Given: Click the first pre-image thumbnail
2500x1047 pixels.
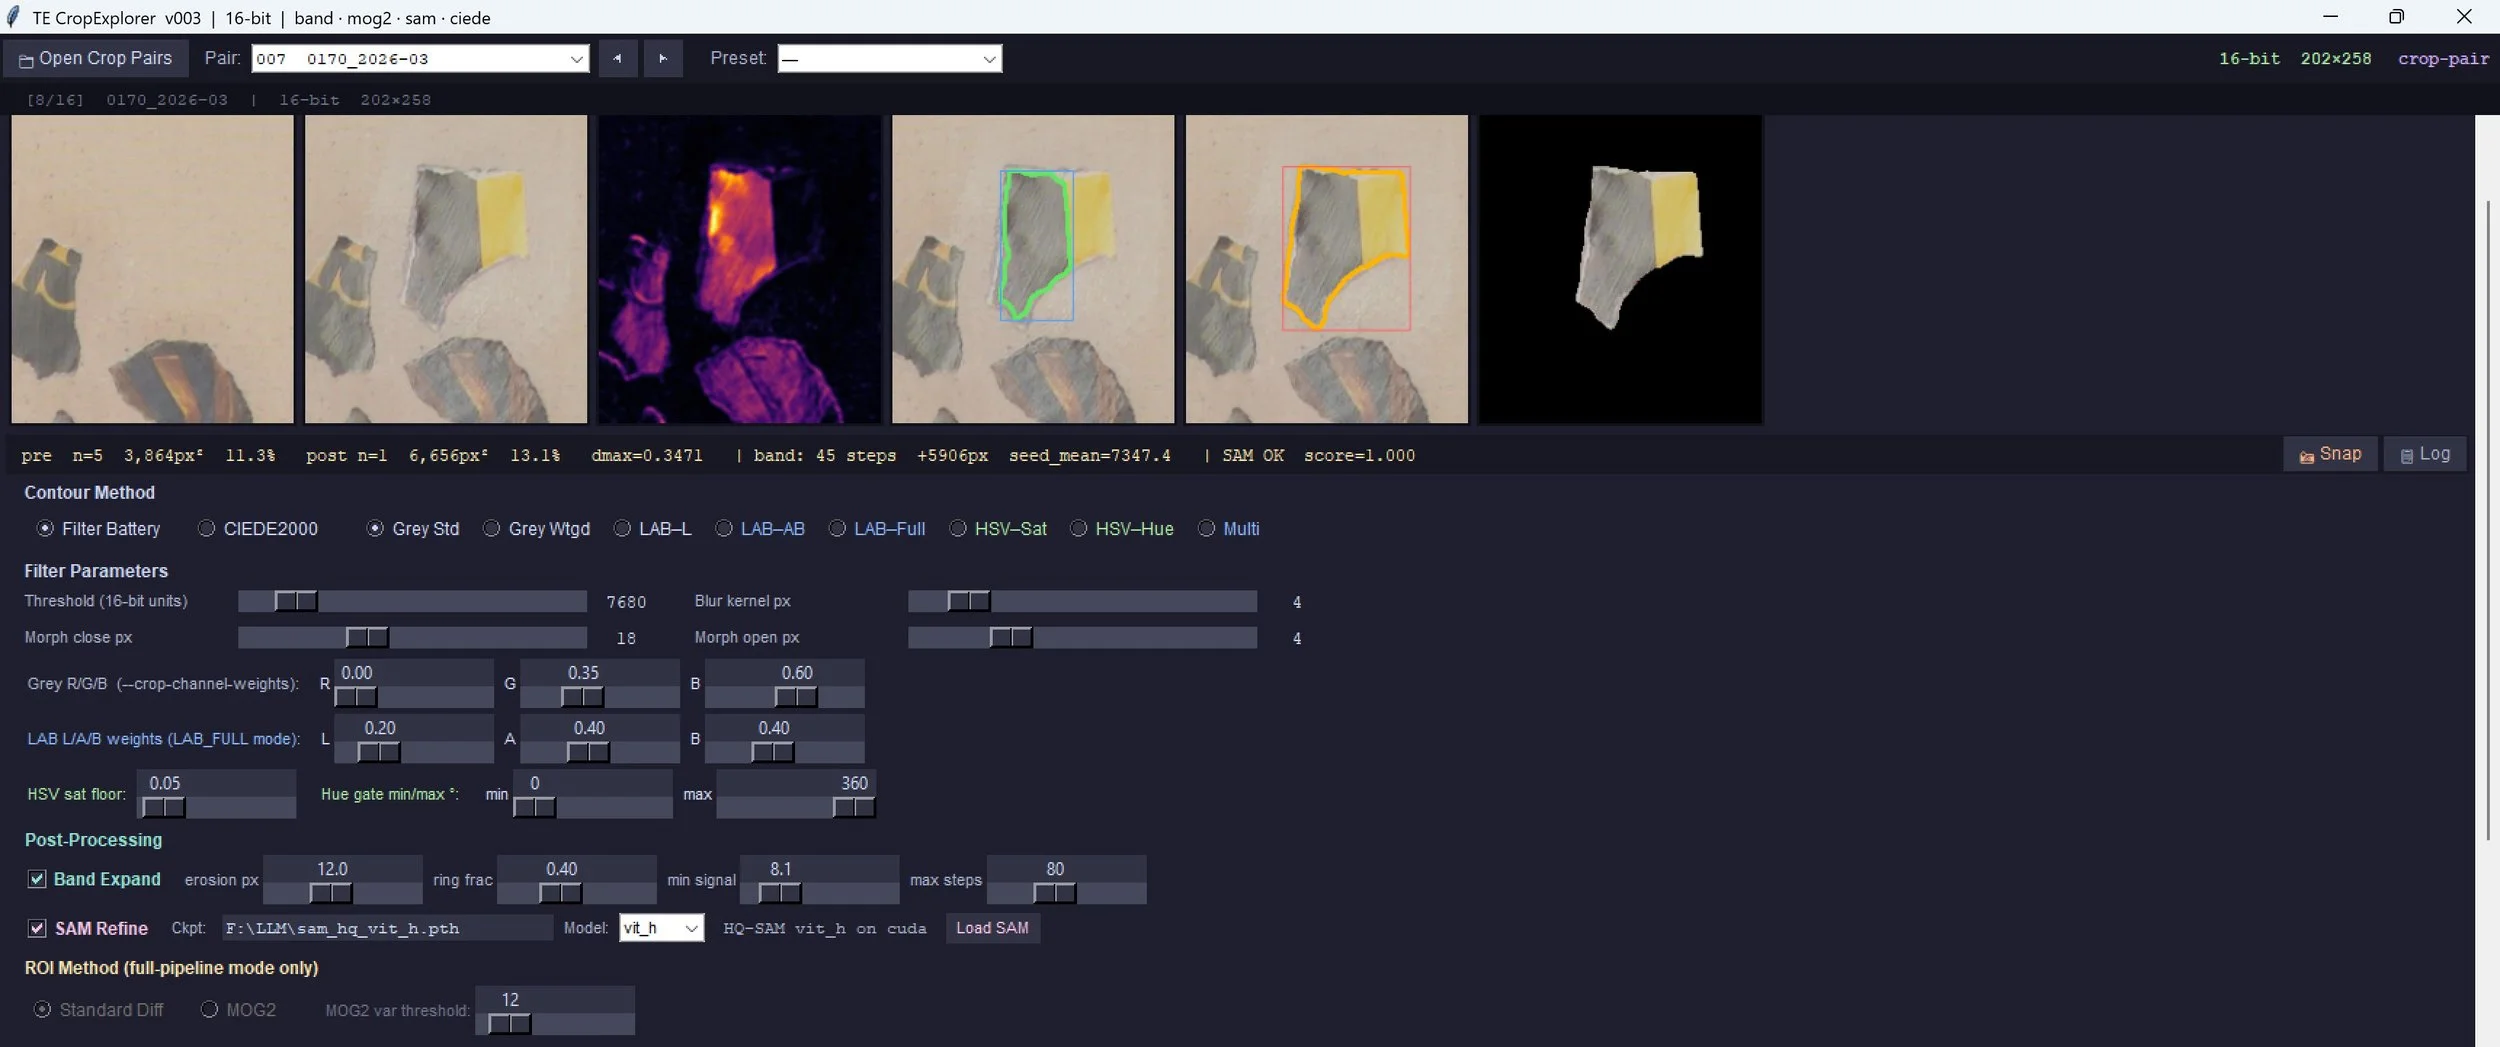Looking at the screenshot, I should point(152,269).
